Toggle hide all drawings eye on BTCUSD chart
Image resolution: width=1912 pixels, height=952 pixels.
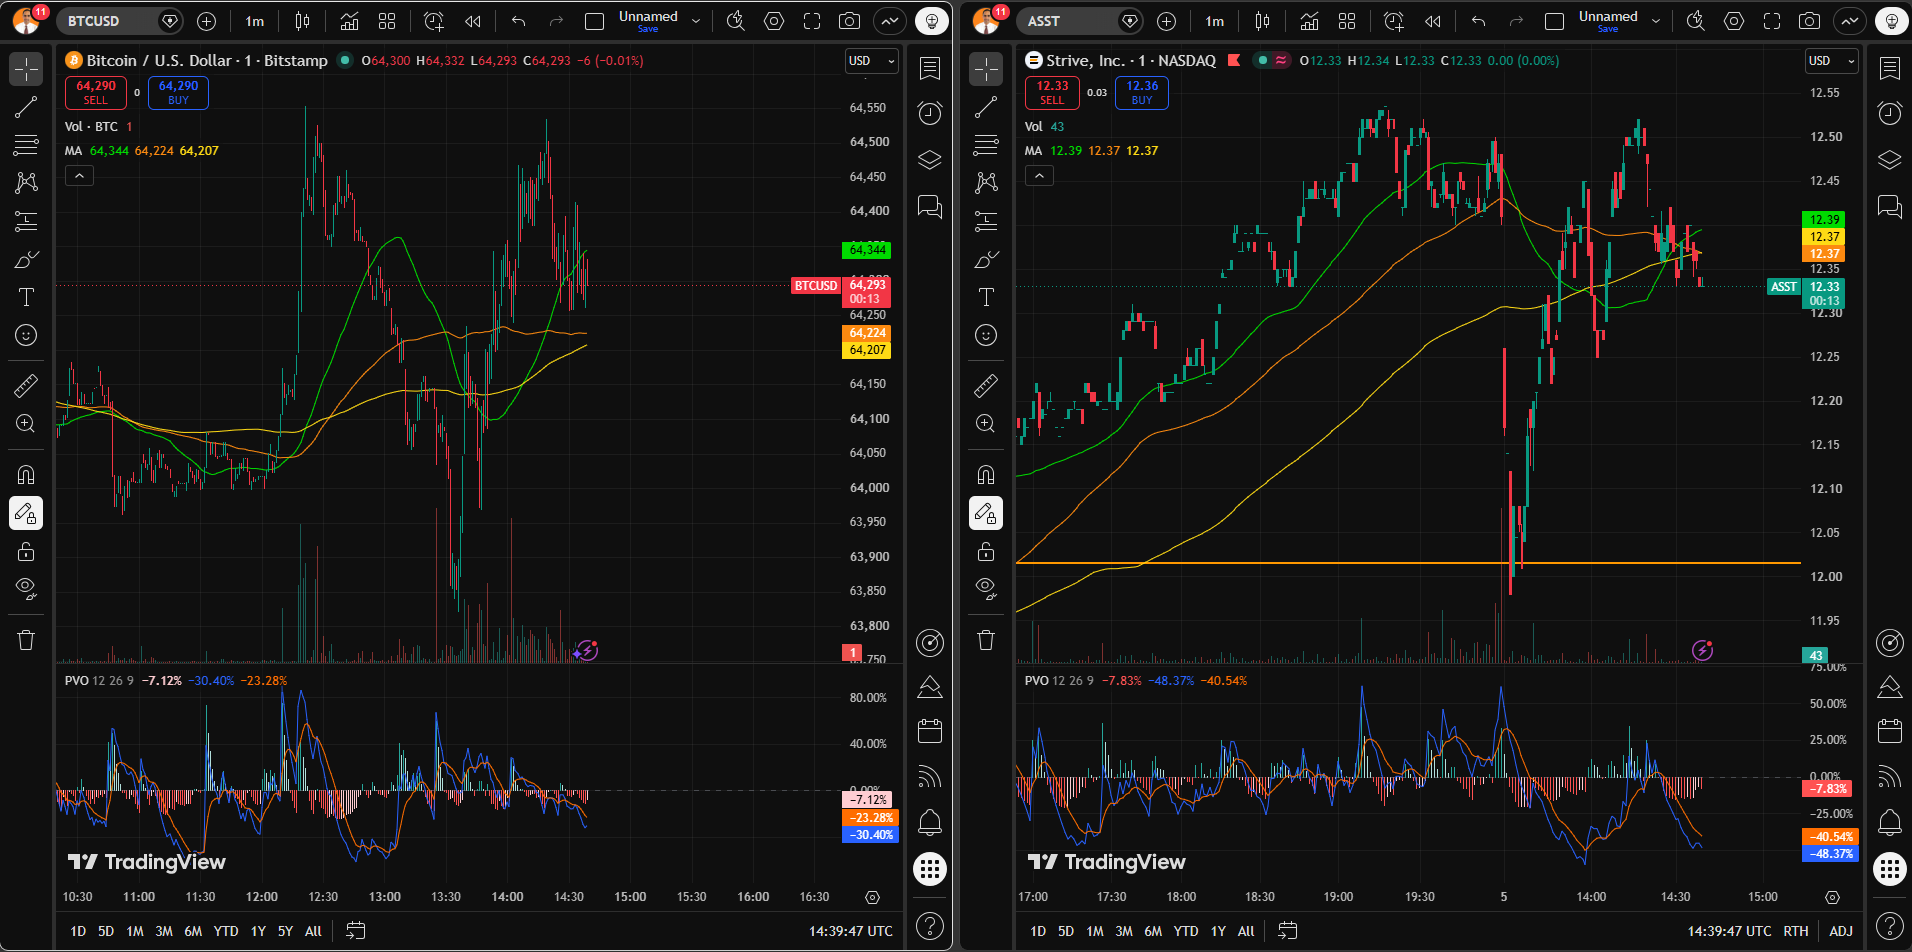(x=26, y=588)
